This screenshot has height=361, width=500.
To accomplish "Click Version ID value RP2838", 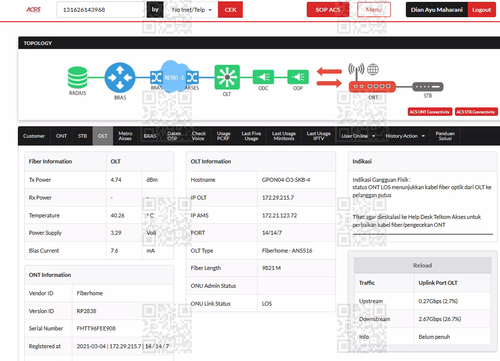I will tap(86, 311).
